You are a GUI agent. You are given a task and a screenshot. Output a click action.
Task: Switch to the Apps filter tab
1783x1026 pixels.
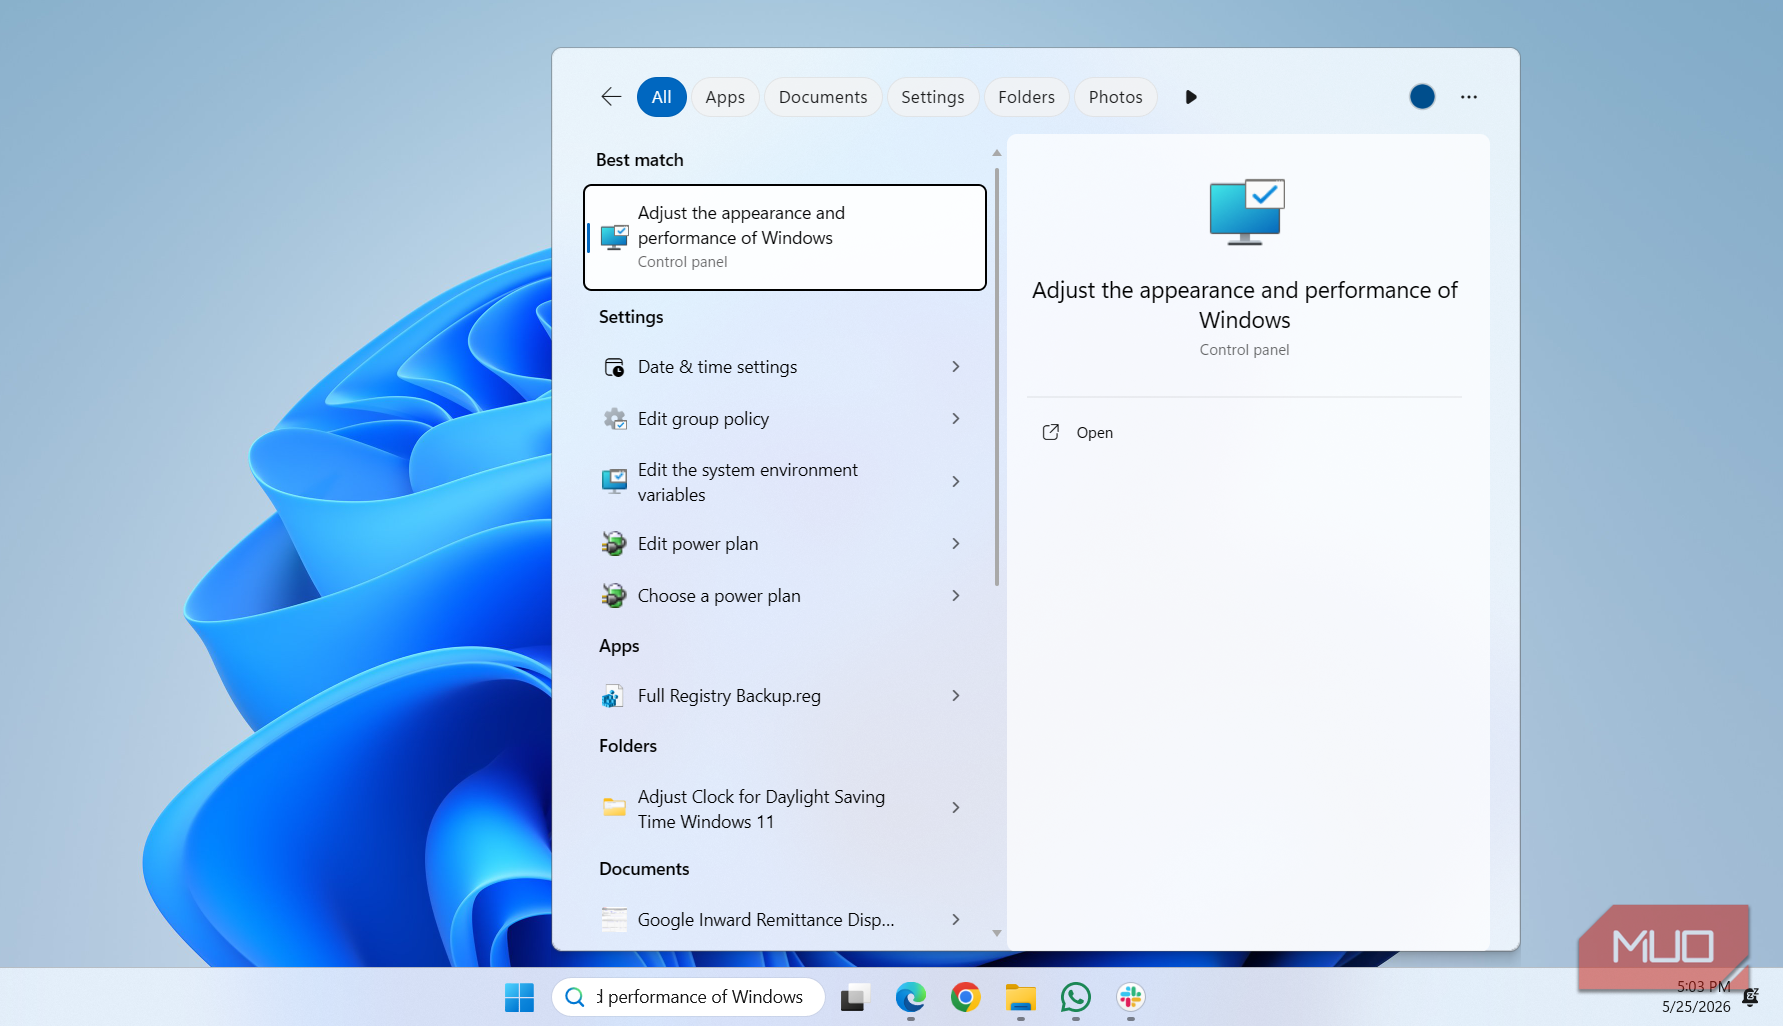click(725, 97)
